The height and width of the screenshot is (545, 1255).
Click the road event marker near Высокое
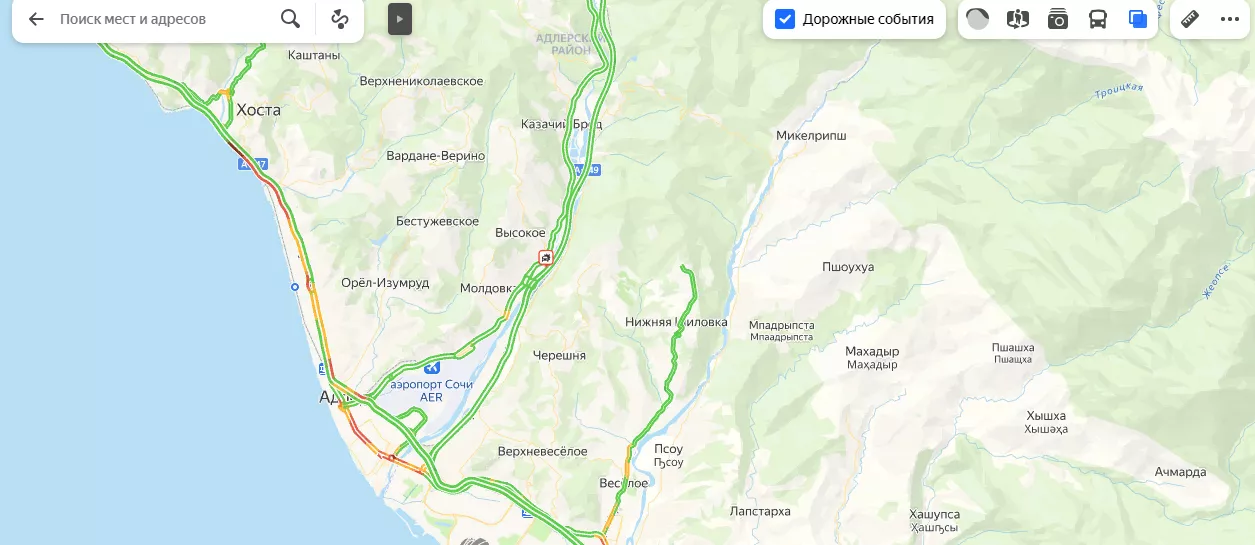545,257
